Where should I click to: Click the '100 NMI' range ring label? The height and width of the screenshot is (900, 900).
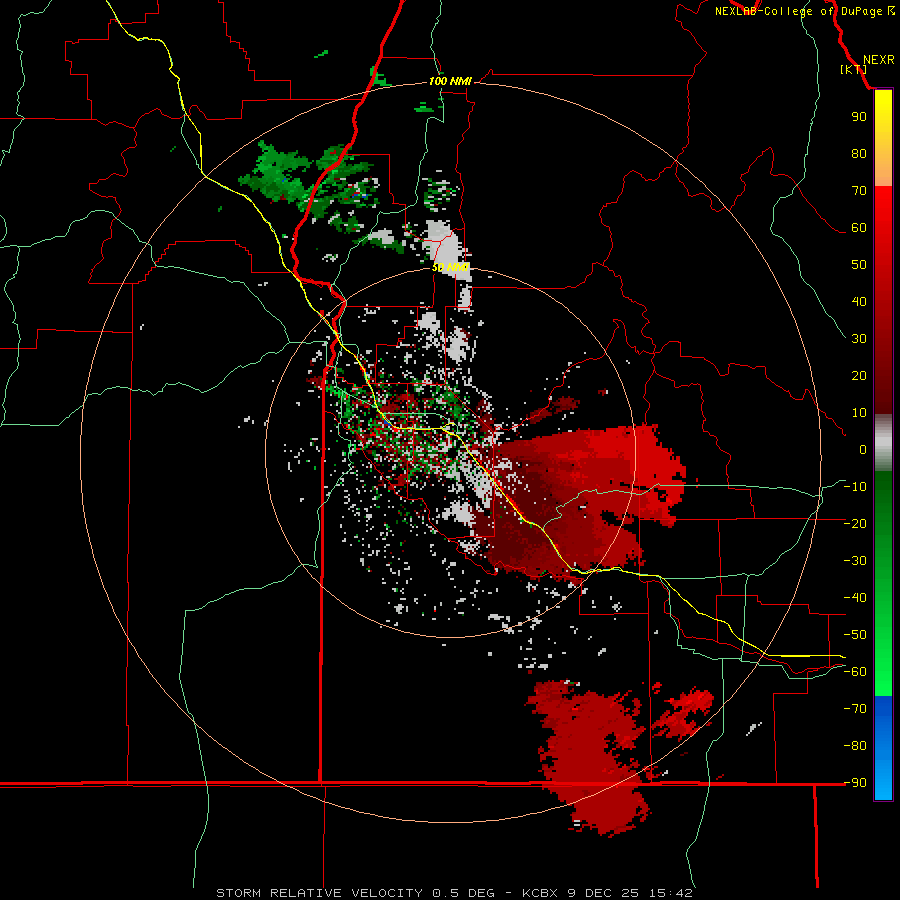coord(450,81)
